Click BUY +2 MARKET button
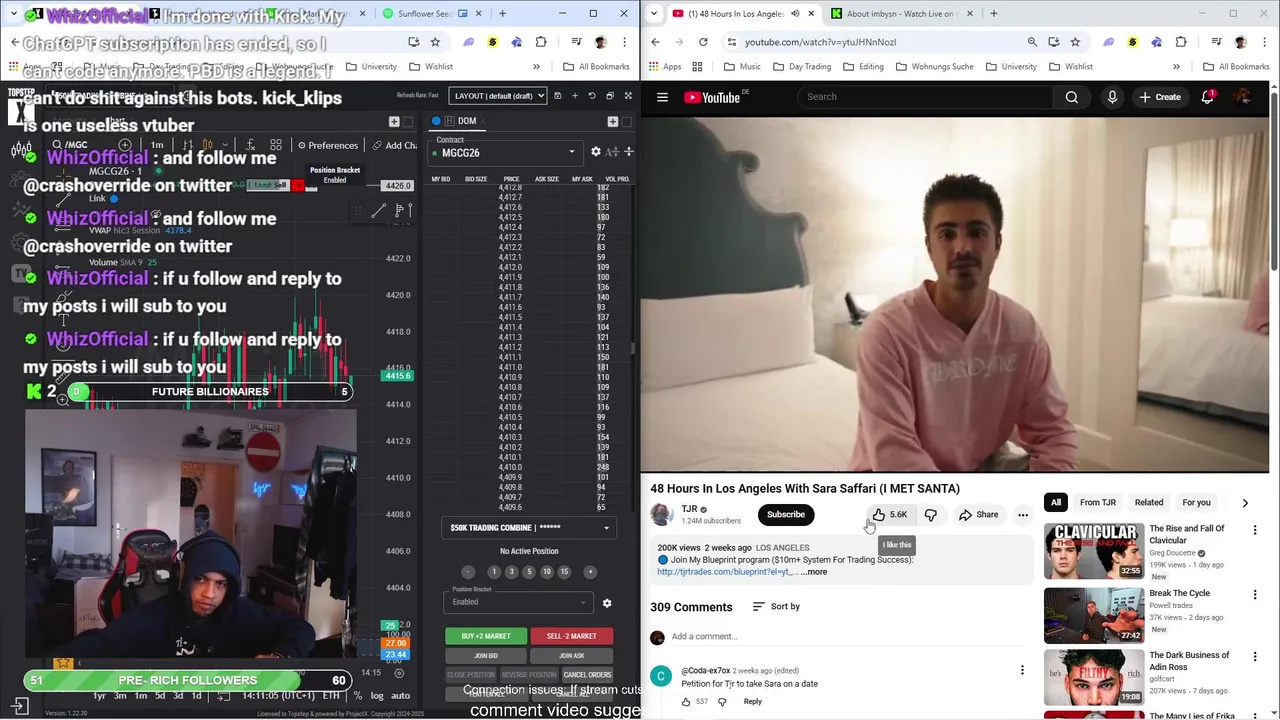 486,636
